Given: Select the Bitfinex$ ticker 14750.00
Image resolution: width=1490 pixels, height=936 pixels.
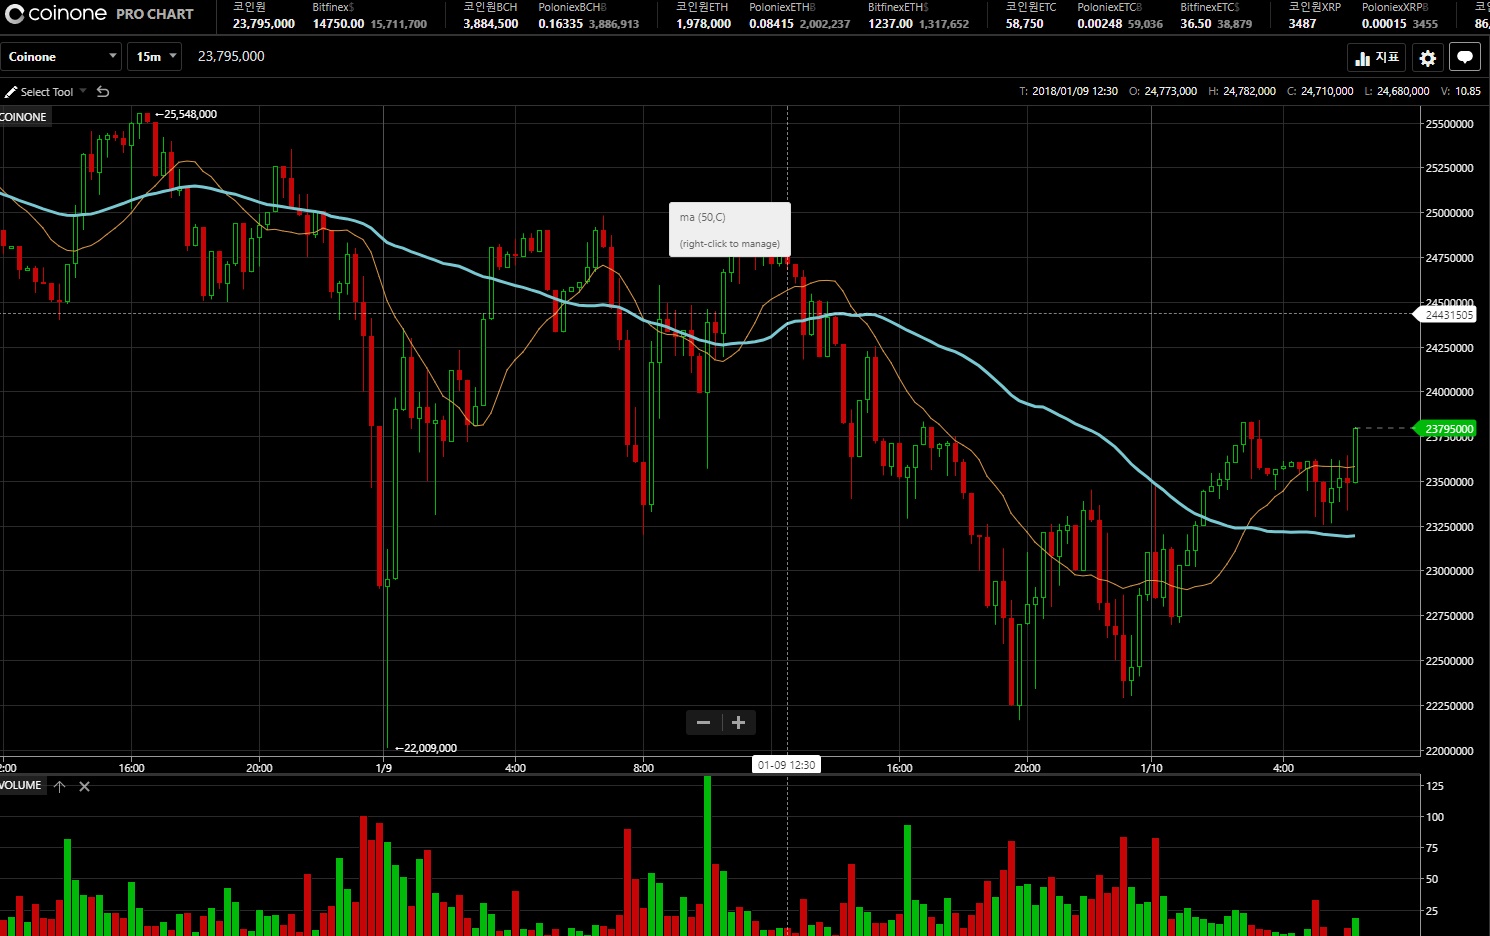Looking at the screenshot, I should pyautogui.click(x=369, y=16).
